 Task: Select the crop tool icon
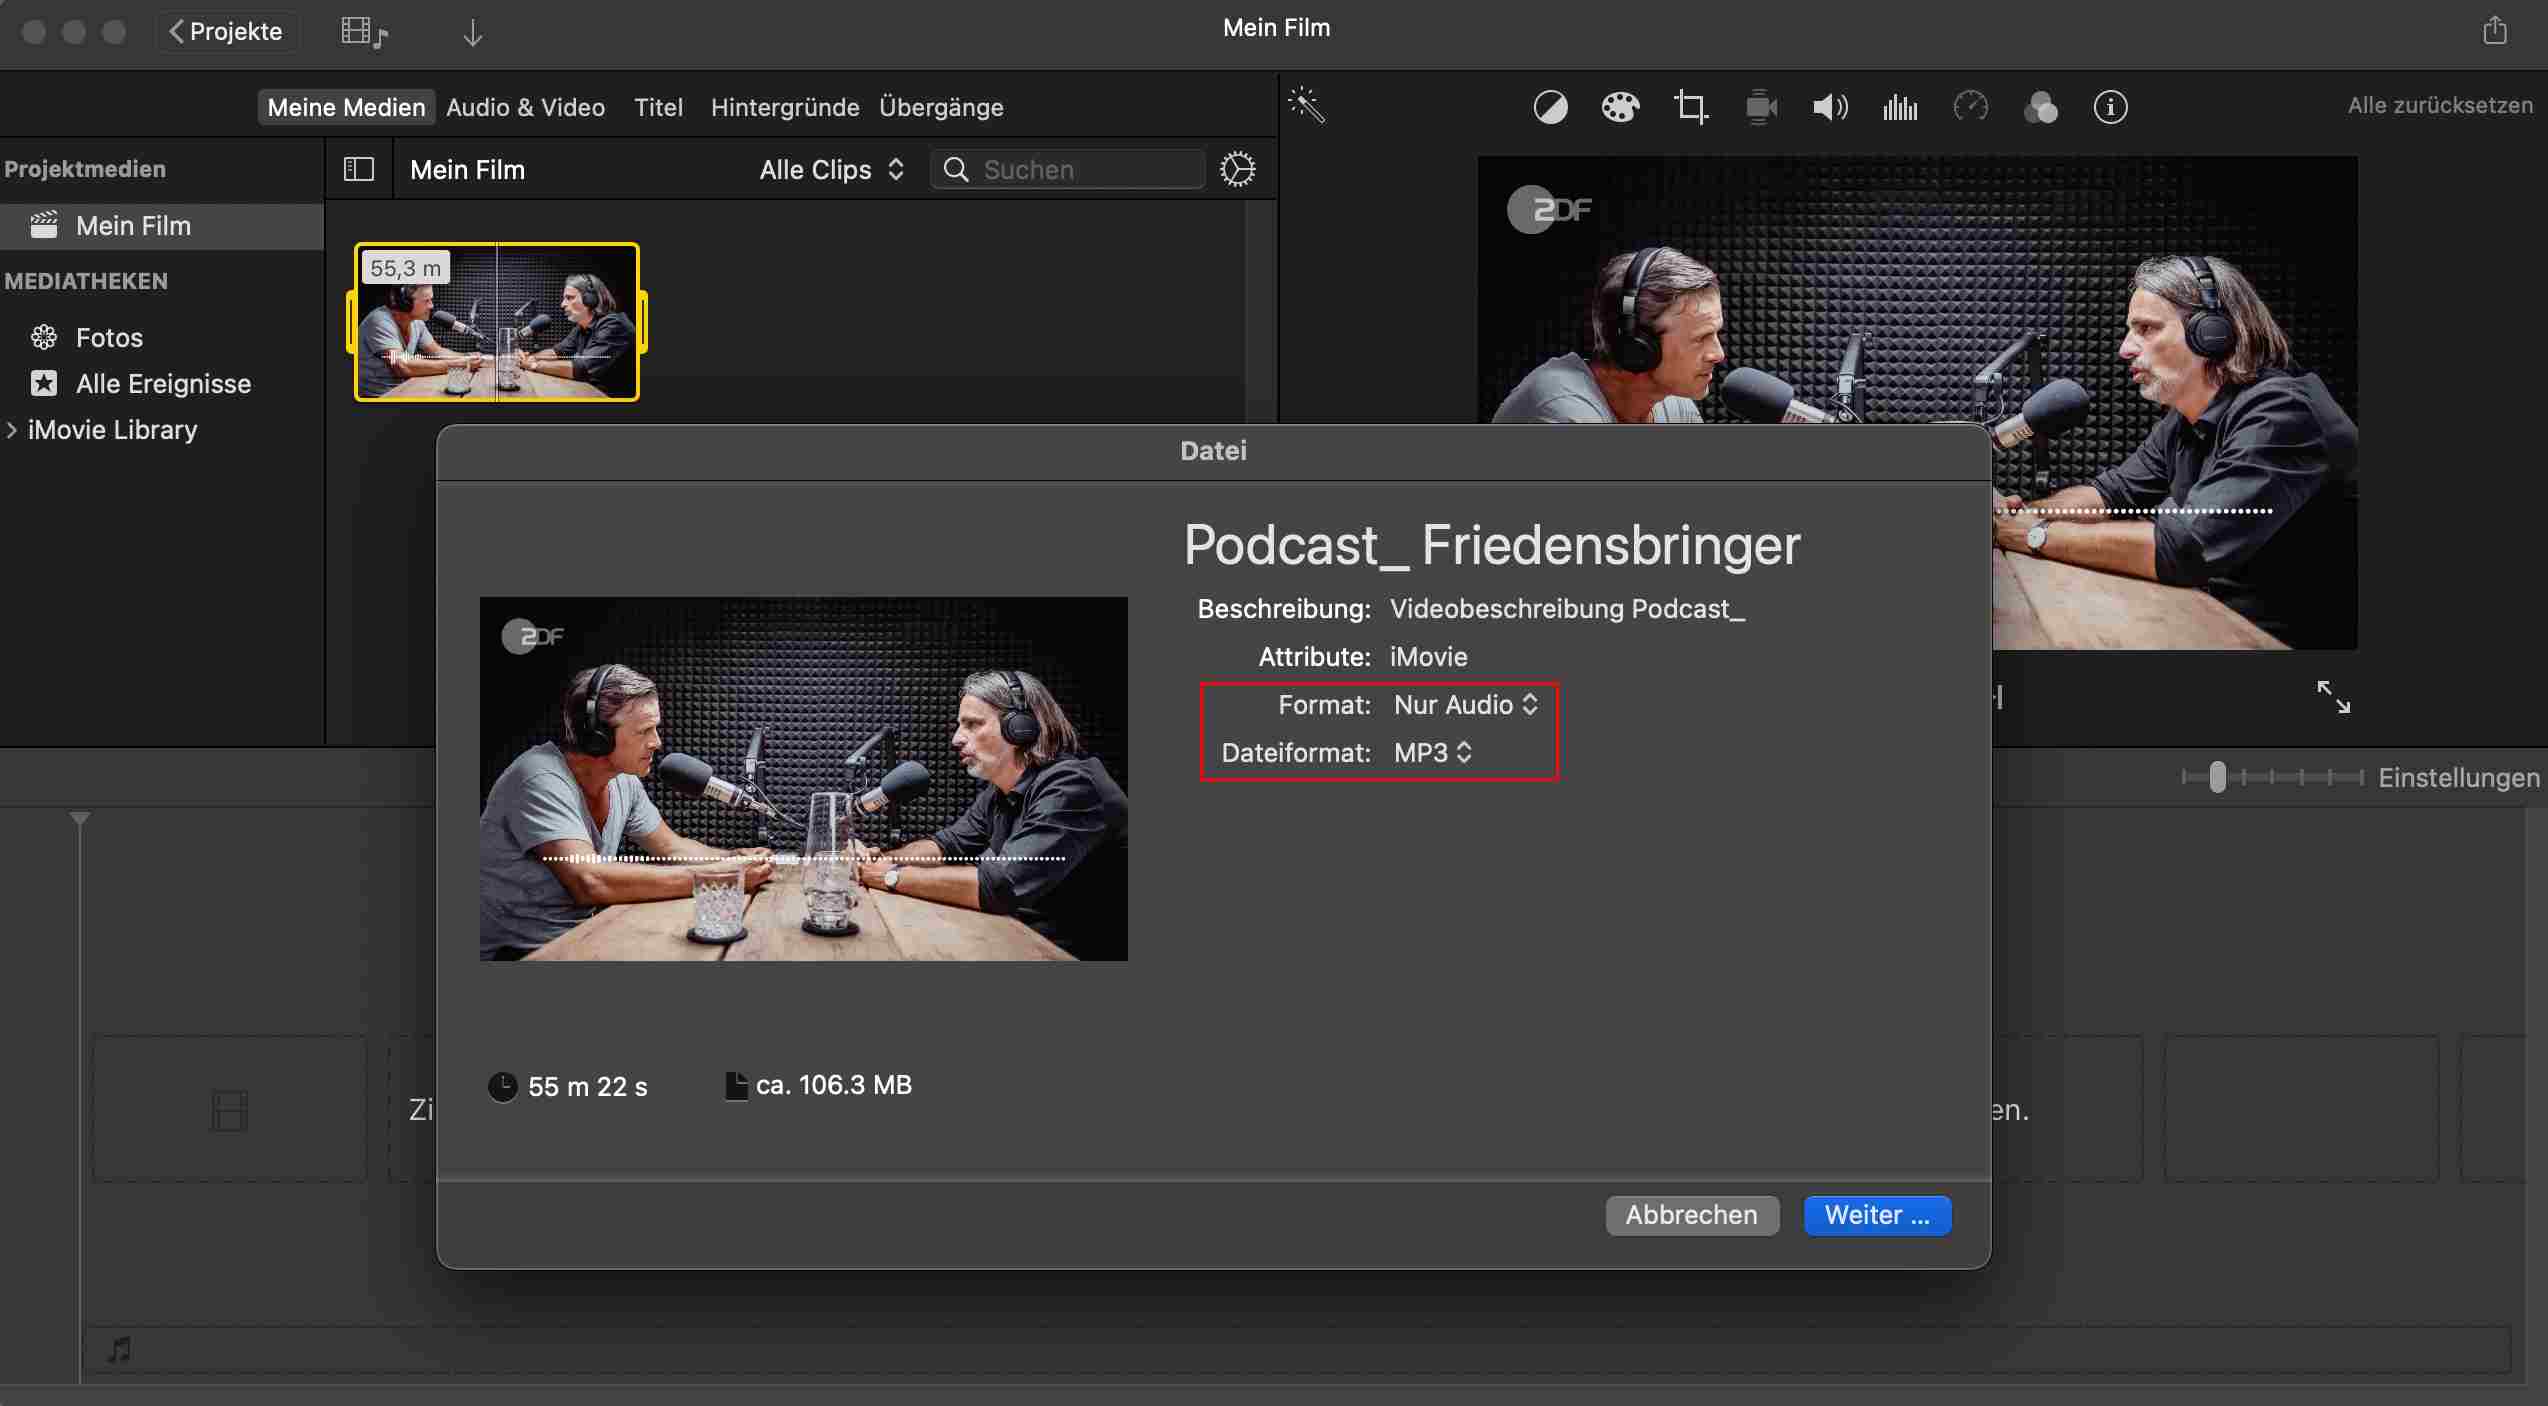[x=1690, y=107]
